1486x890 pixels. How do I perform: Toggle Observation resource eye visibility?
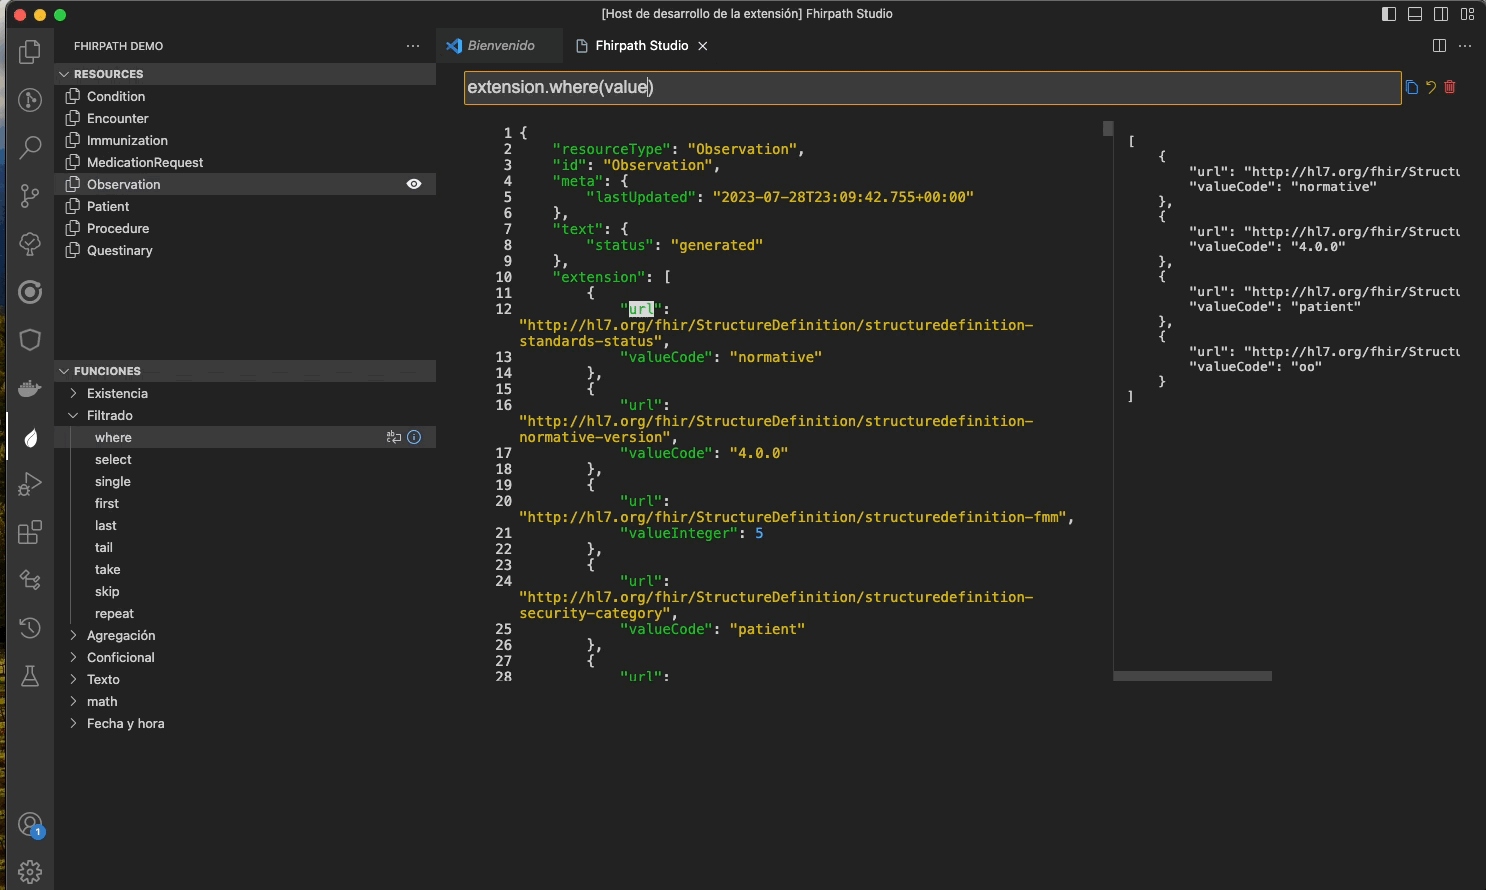pyautogui.click(x=414, y=184)
